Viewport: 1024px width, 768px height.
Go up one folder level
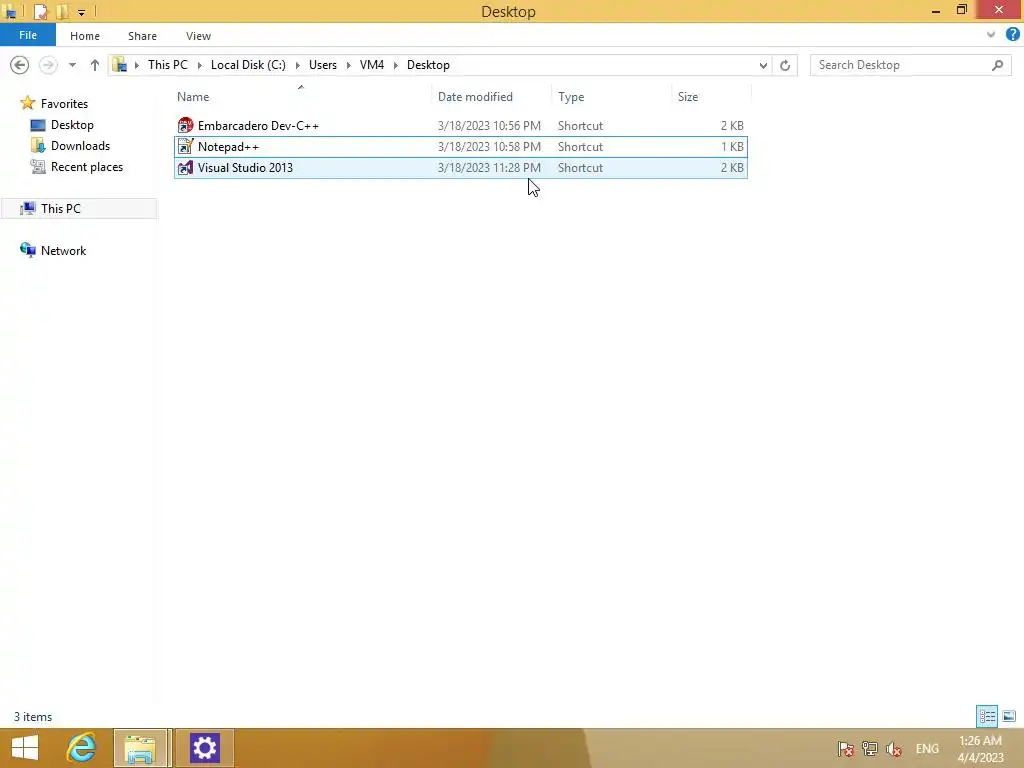tap(95, 65)
